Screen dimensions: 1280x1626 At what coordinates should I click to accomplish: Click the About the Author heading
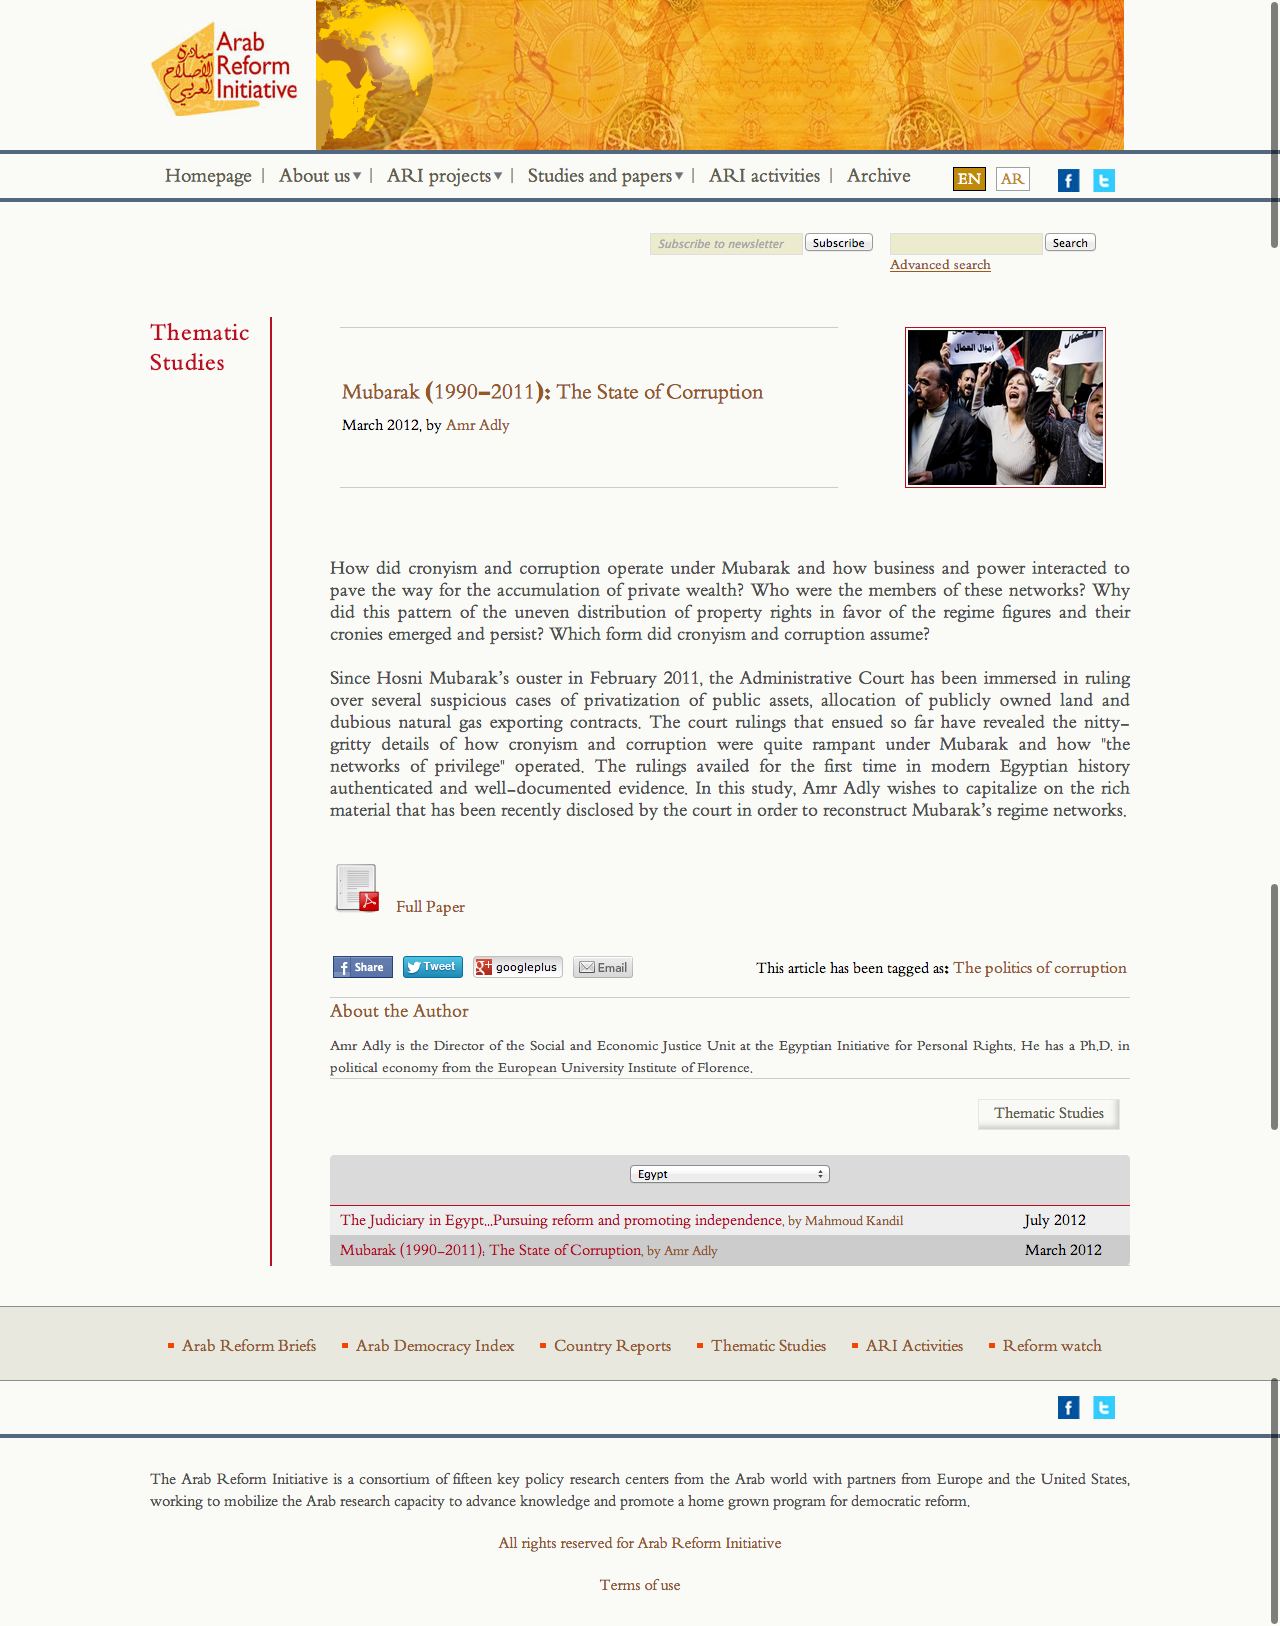[x=399, y=1011]
